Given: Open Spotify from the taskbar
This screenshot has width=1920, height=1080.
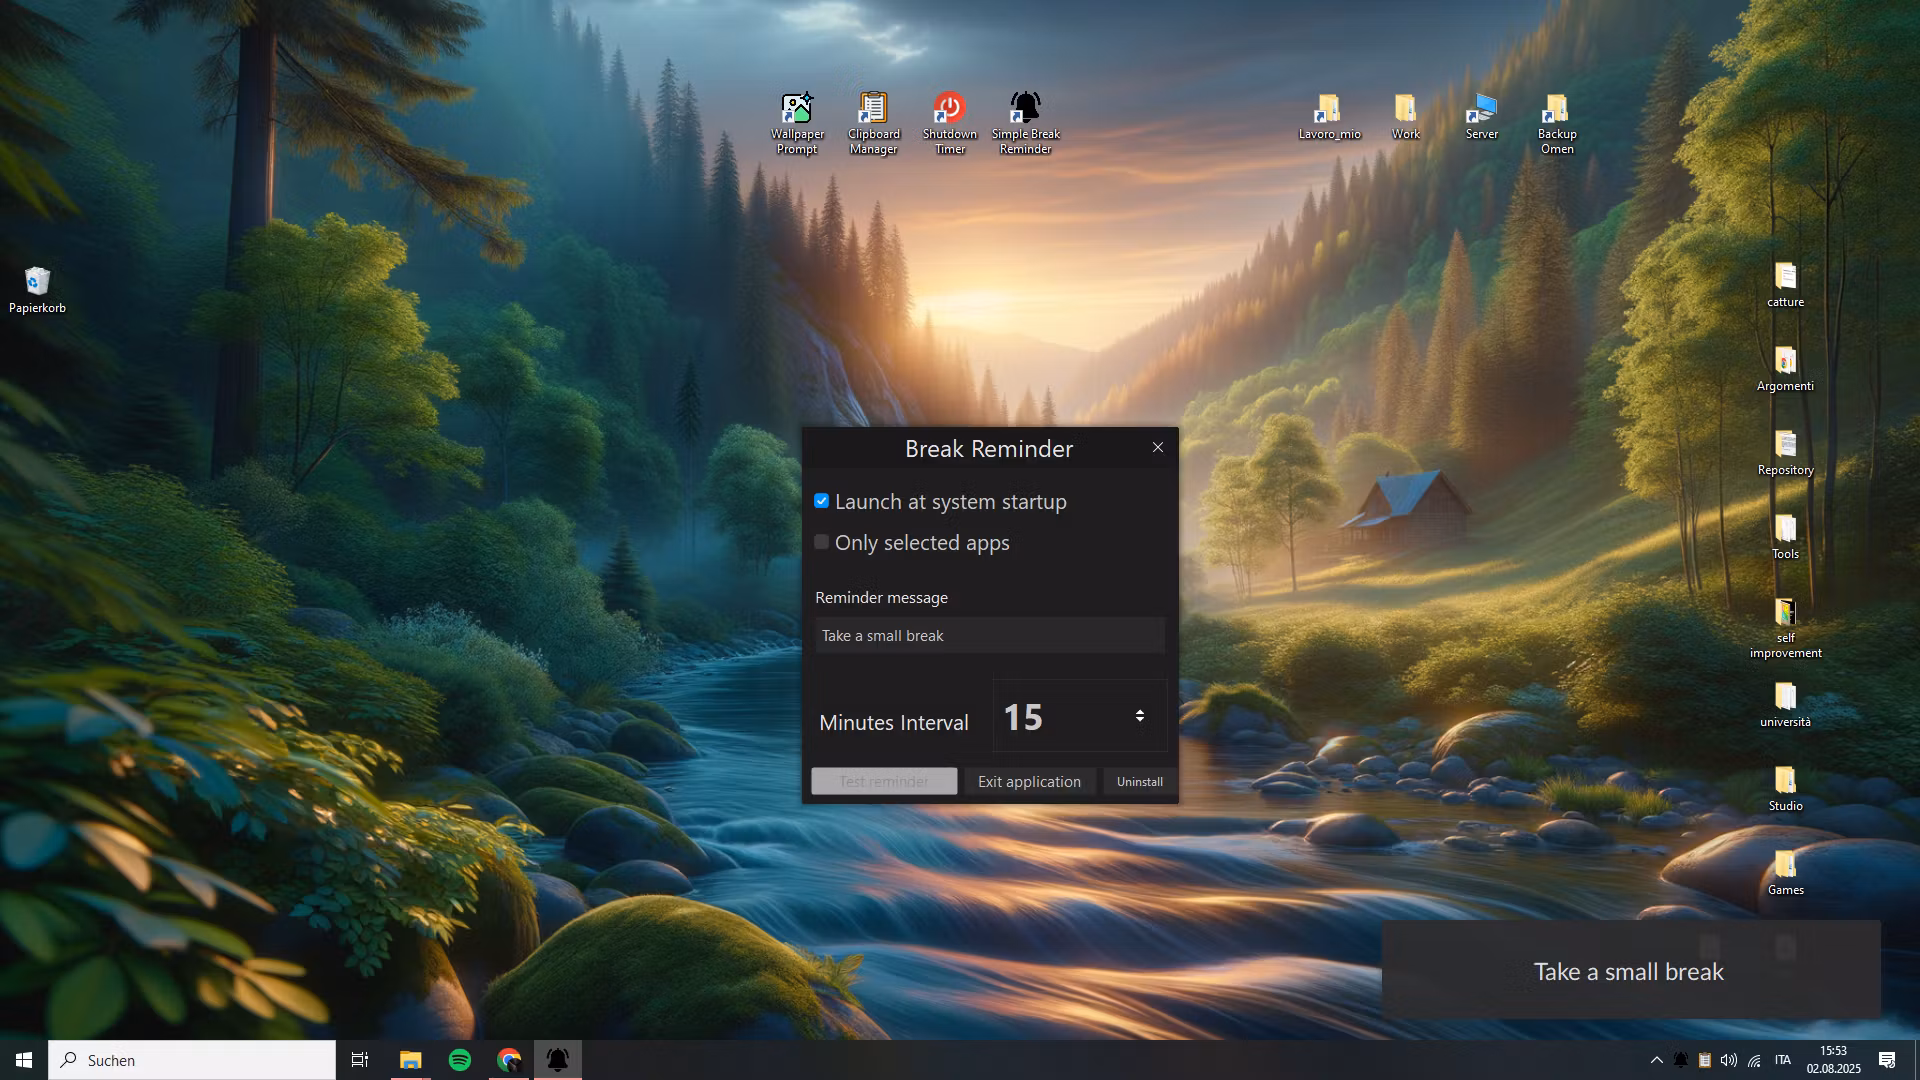Looking at the screenshot, I should click(459, 1059).
